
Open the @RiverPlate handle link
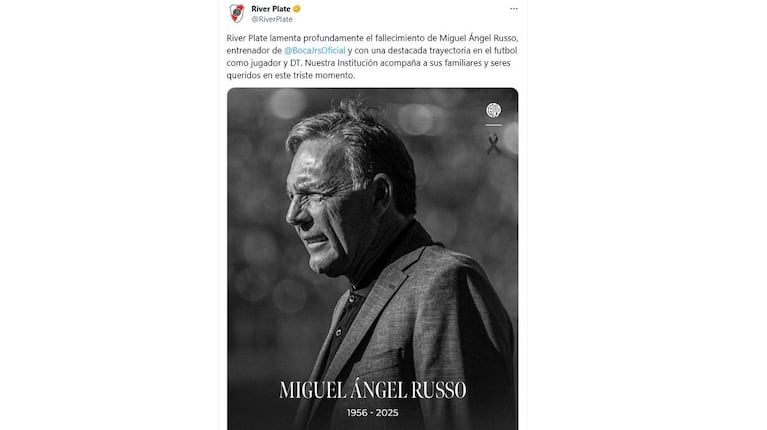coord(272,19)
